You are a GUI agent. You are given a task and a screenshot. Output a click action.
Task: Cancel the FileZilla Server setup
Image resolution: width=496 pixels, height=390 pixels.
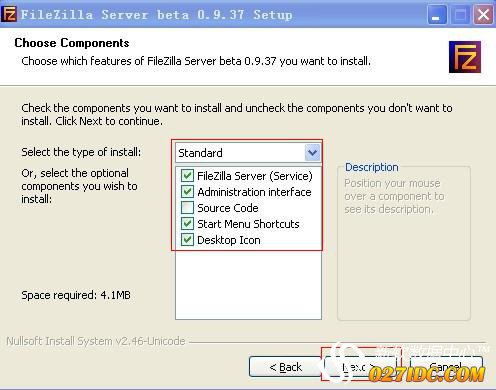(x=446, y=367)
